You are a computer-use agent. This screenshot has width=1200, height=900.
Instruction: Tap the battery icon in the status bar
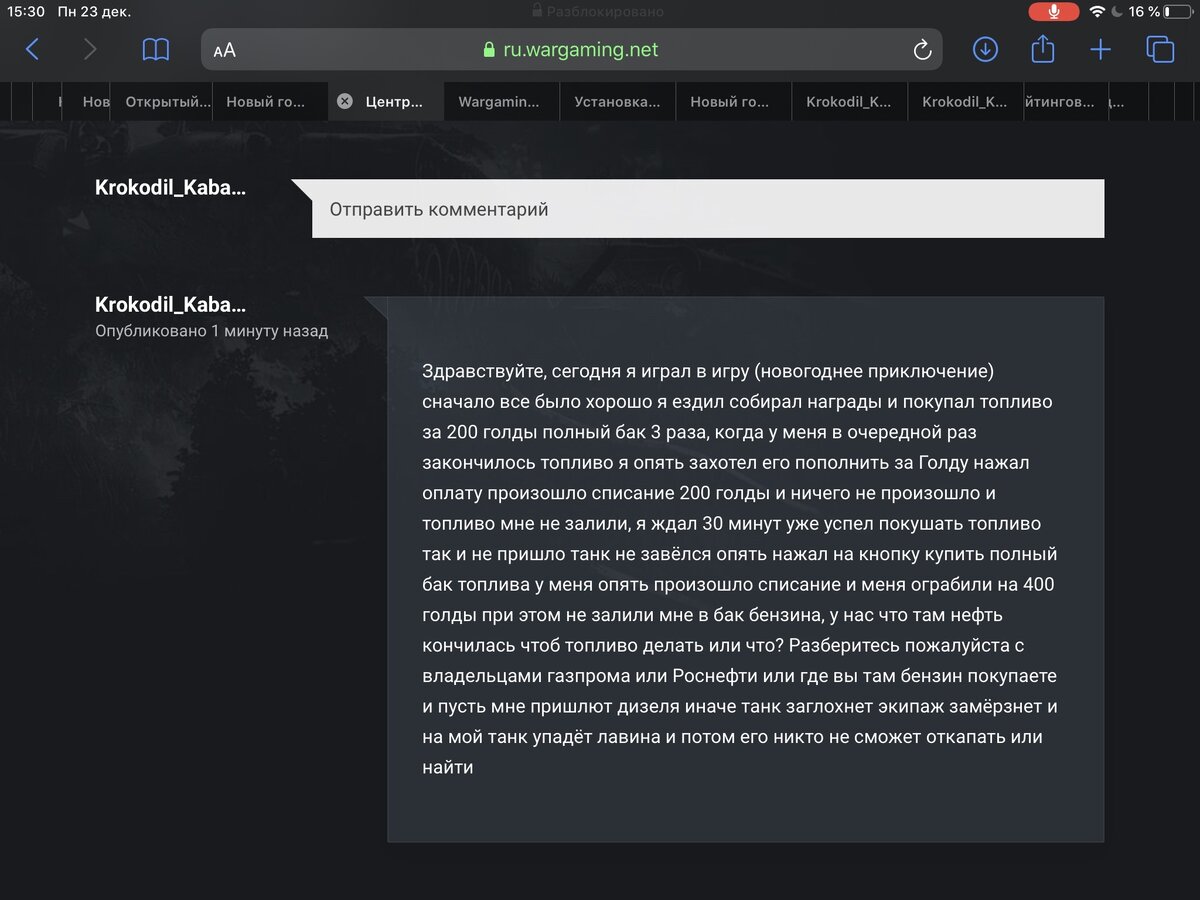coord(1179,12)
